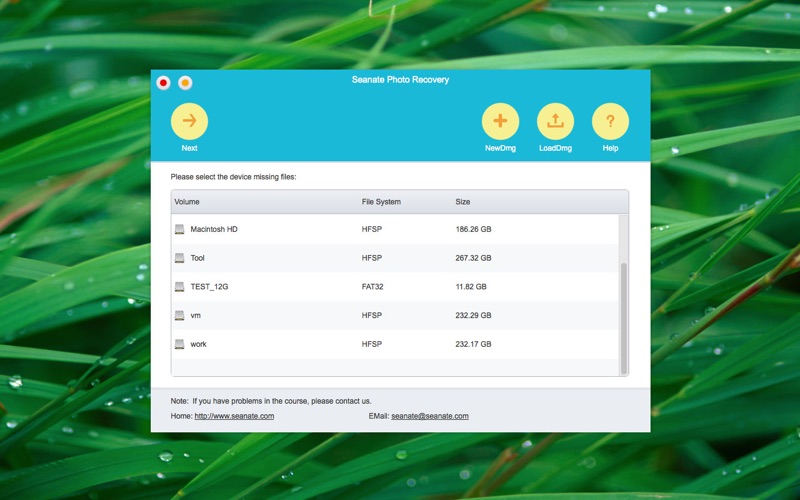Open Help with the question mark icon
800x500 pixels.
pos(610,121)
